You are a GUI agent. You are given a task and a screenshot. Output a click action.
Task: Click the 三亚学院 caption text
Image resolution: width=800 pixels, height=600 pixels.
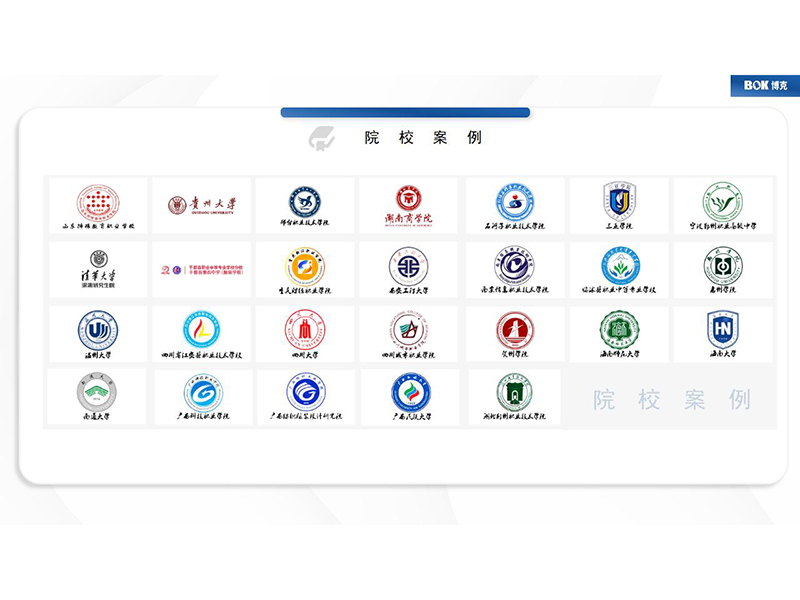click(619, 226)
